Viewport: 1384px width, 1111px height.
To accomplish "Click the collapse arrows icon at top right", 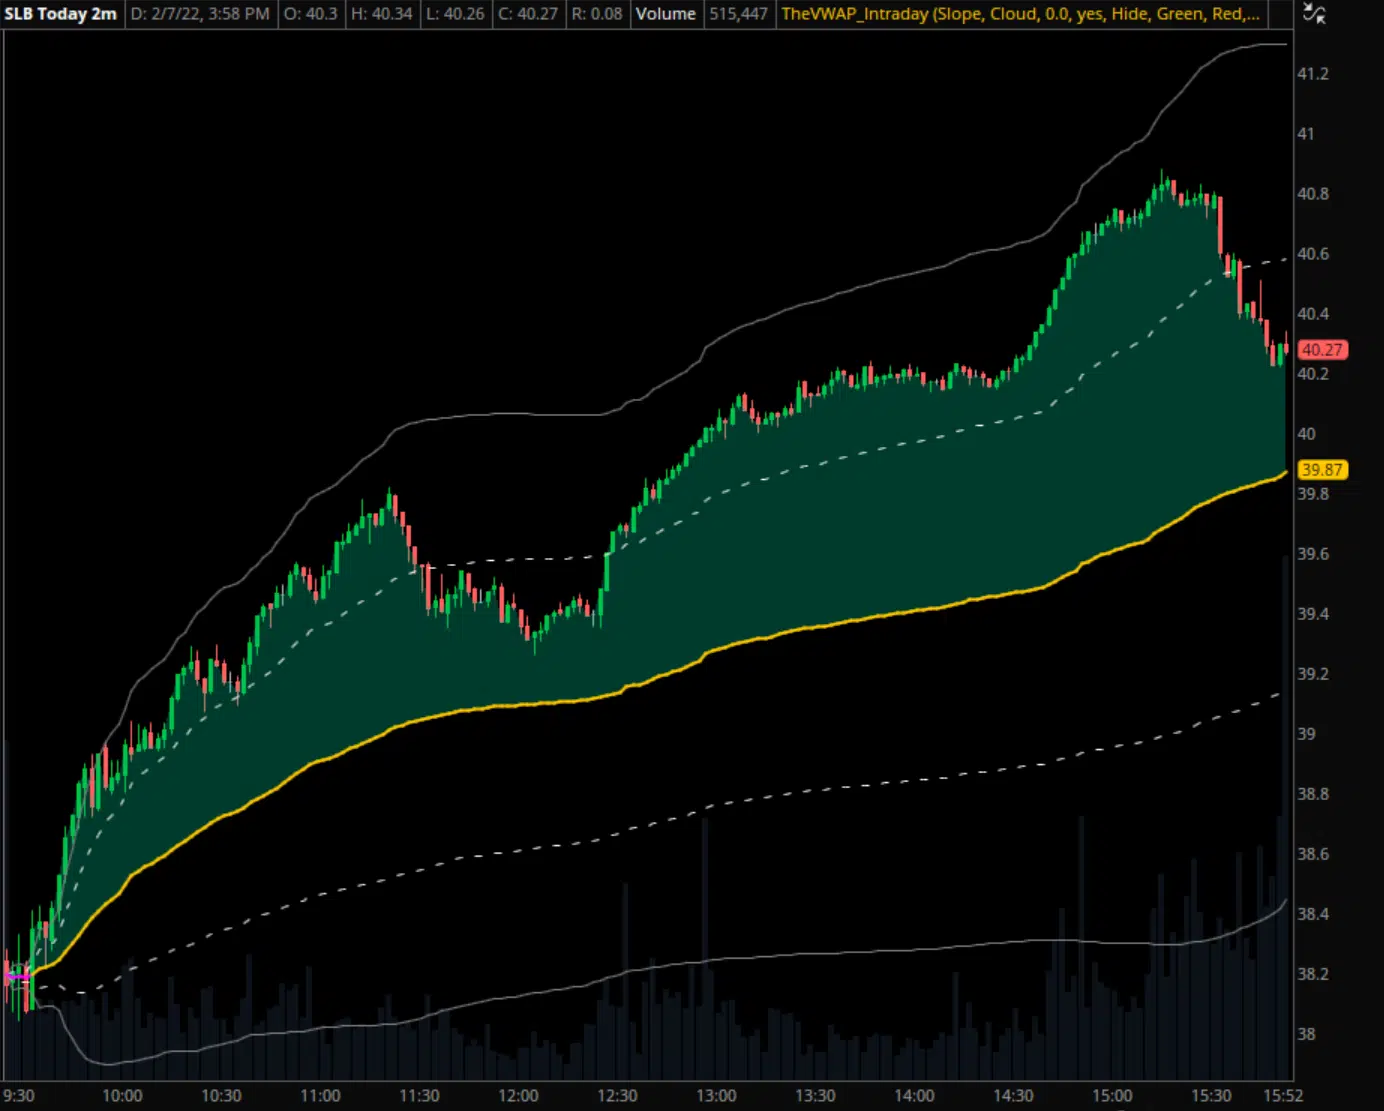I will pyautogui.click(x=1315, y=14).
